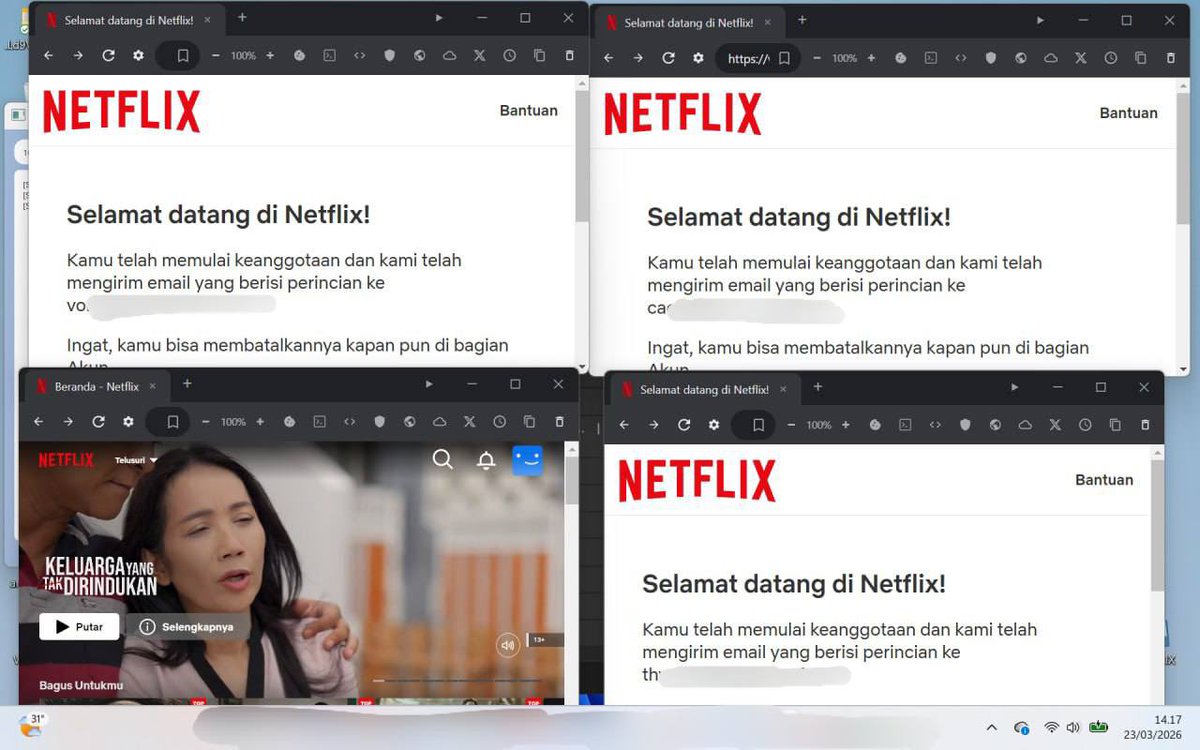Open Selengkapnya for more info

(x=187, y=627)
